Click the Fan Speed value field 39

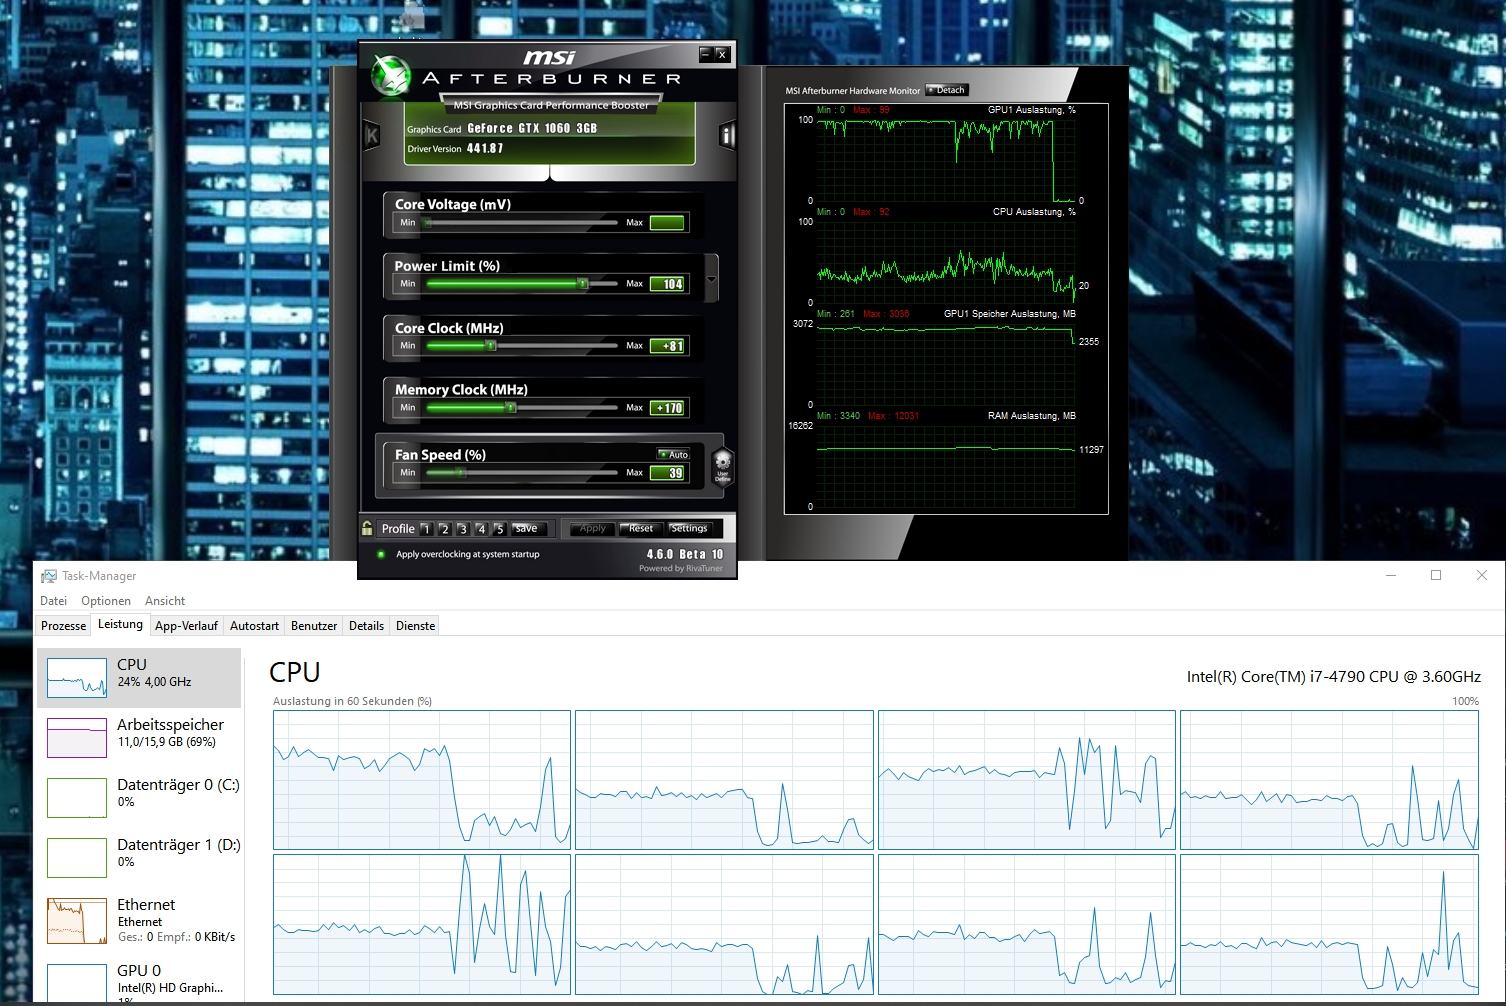coord(667,473)
